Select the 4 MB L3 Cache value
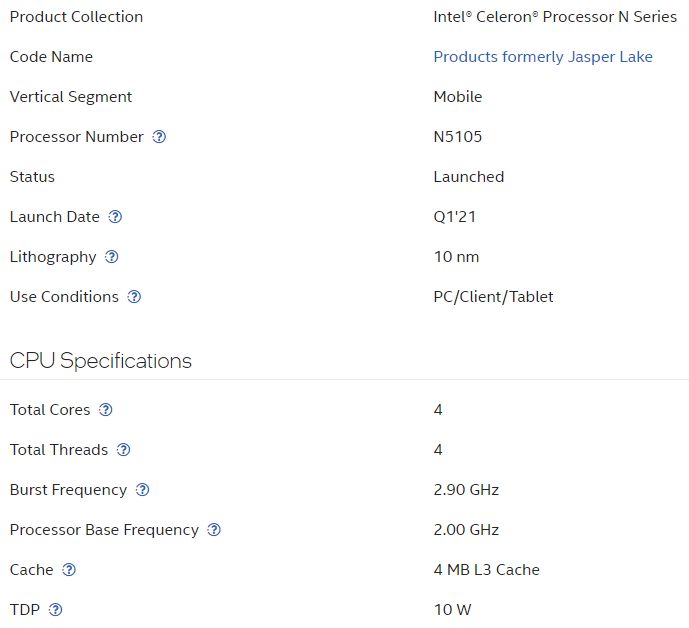Viewport: 689px width, 628px height. (486, 570)
